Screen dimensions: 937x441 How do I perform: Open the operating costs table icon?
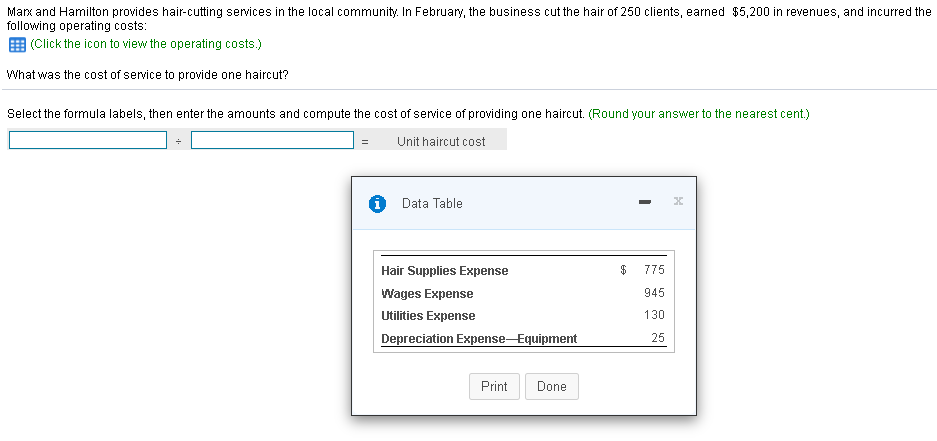[x=17, y=44]
